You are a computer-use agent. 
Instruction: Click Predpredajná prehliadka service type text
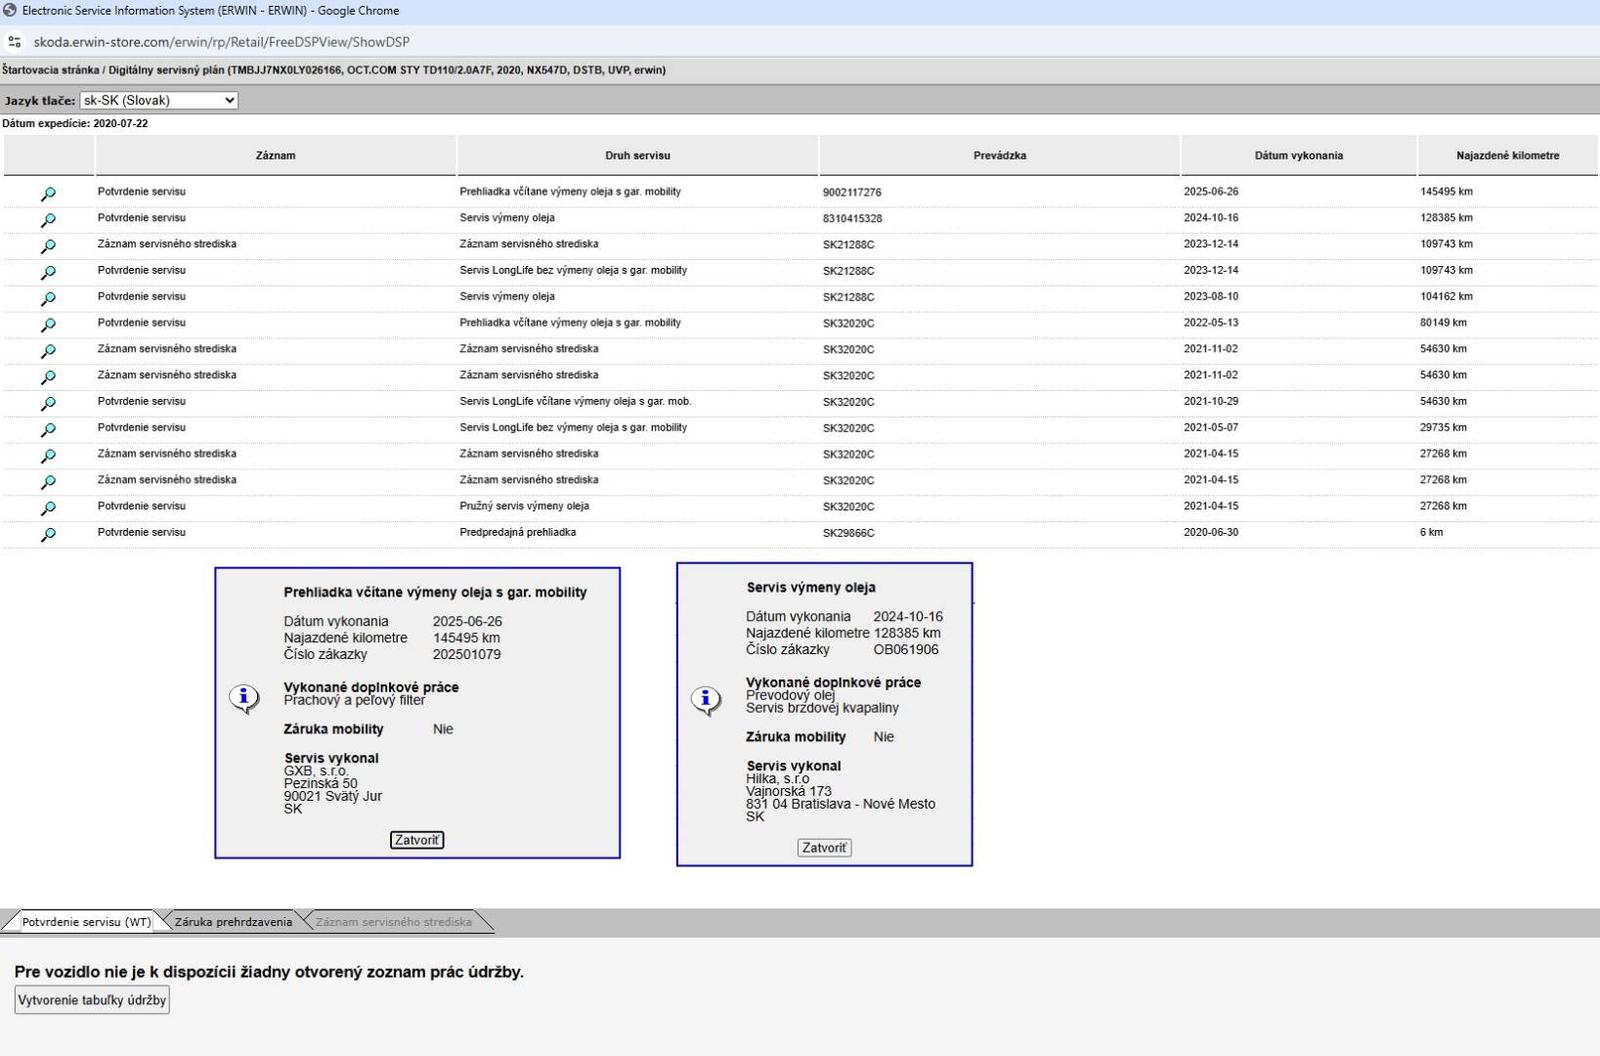pos(517,532)
